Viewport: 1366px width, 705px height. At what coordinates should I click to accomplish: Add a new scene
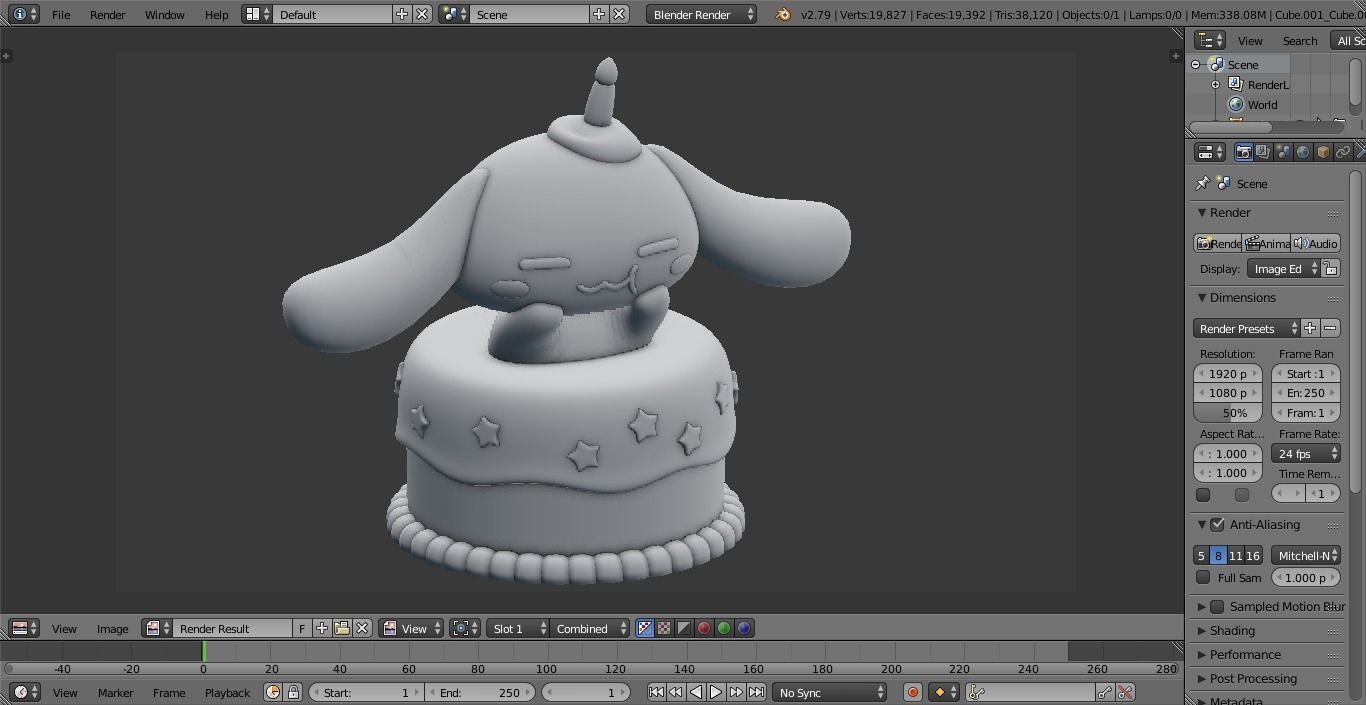(598, 14)
